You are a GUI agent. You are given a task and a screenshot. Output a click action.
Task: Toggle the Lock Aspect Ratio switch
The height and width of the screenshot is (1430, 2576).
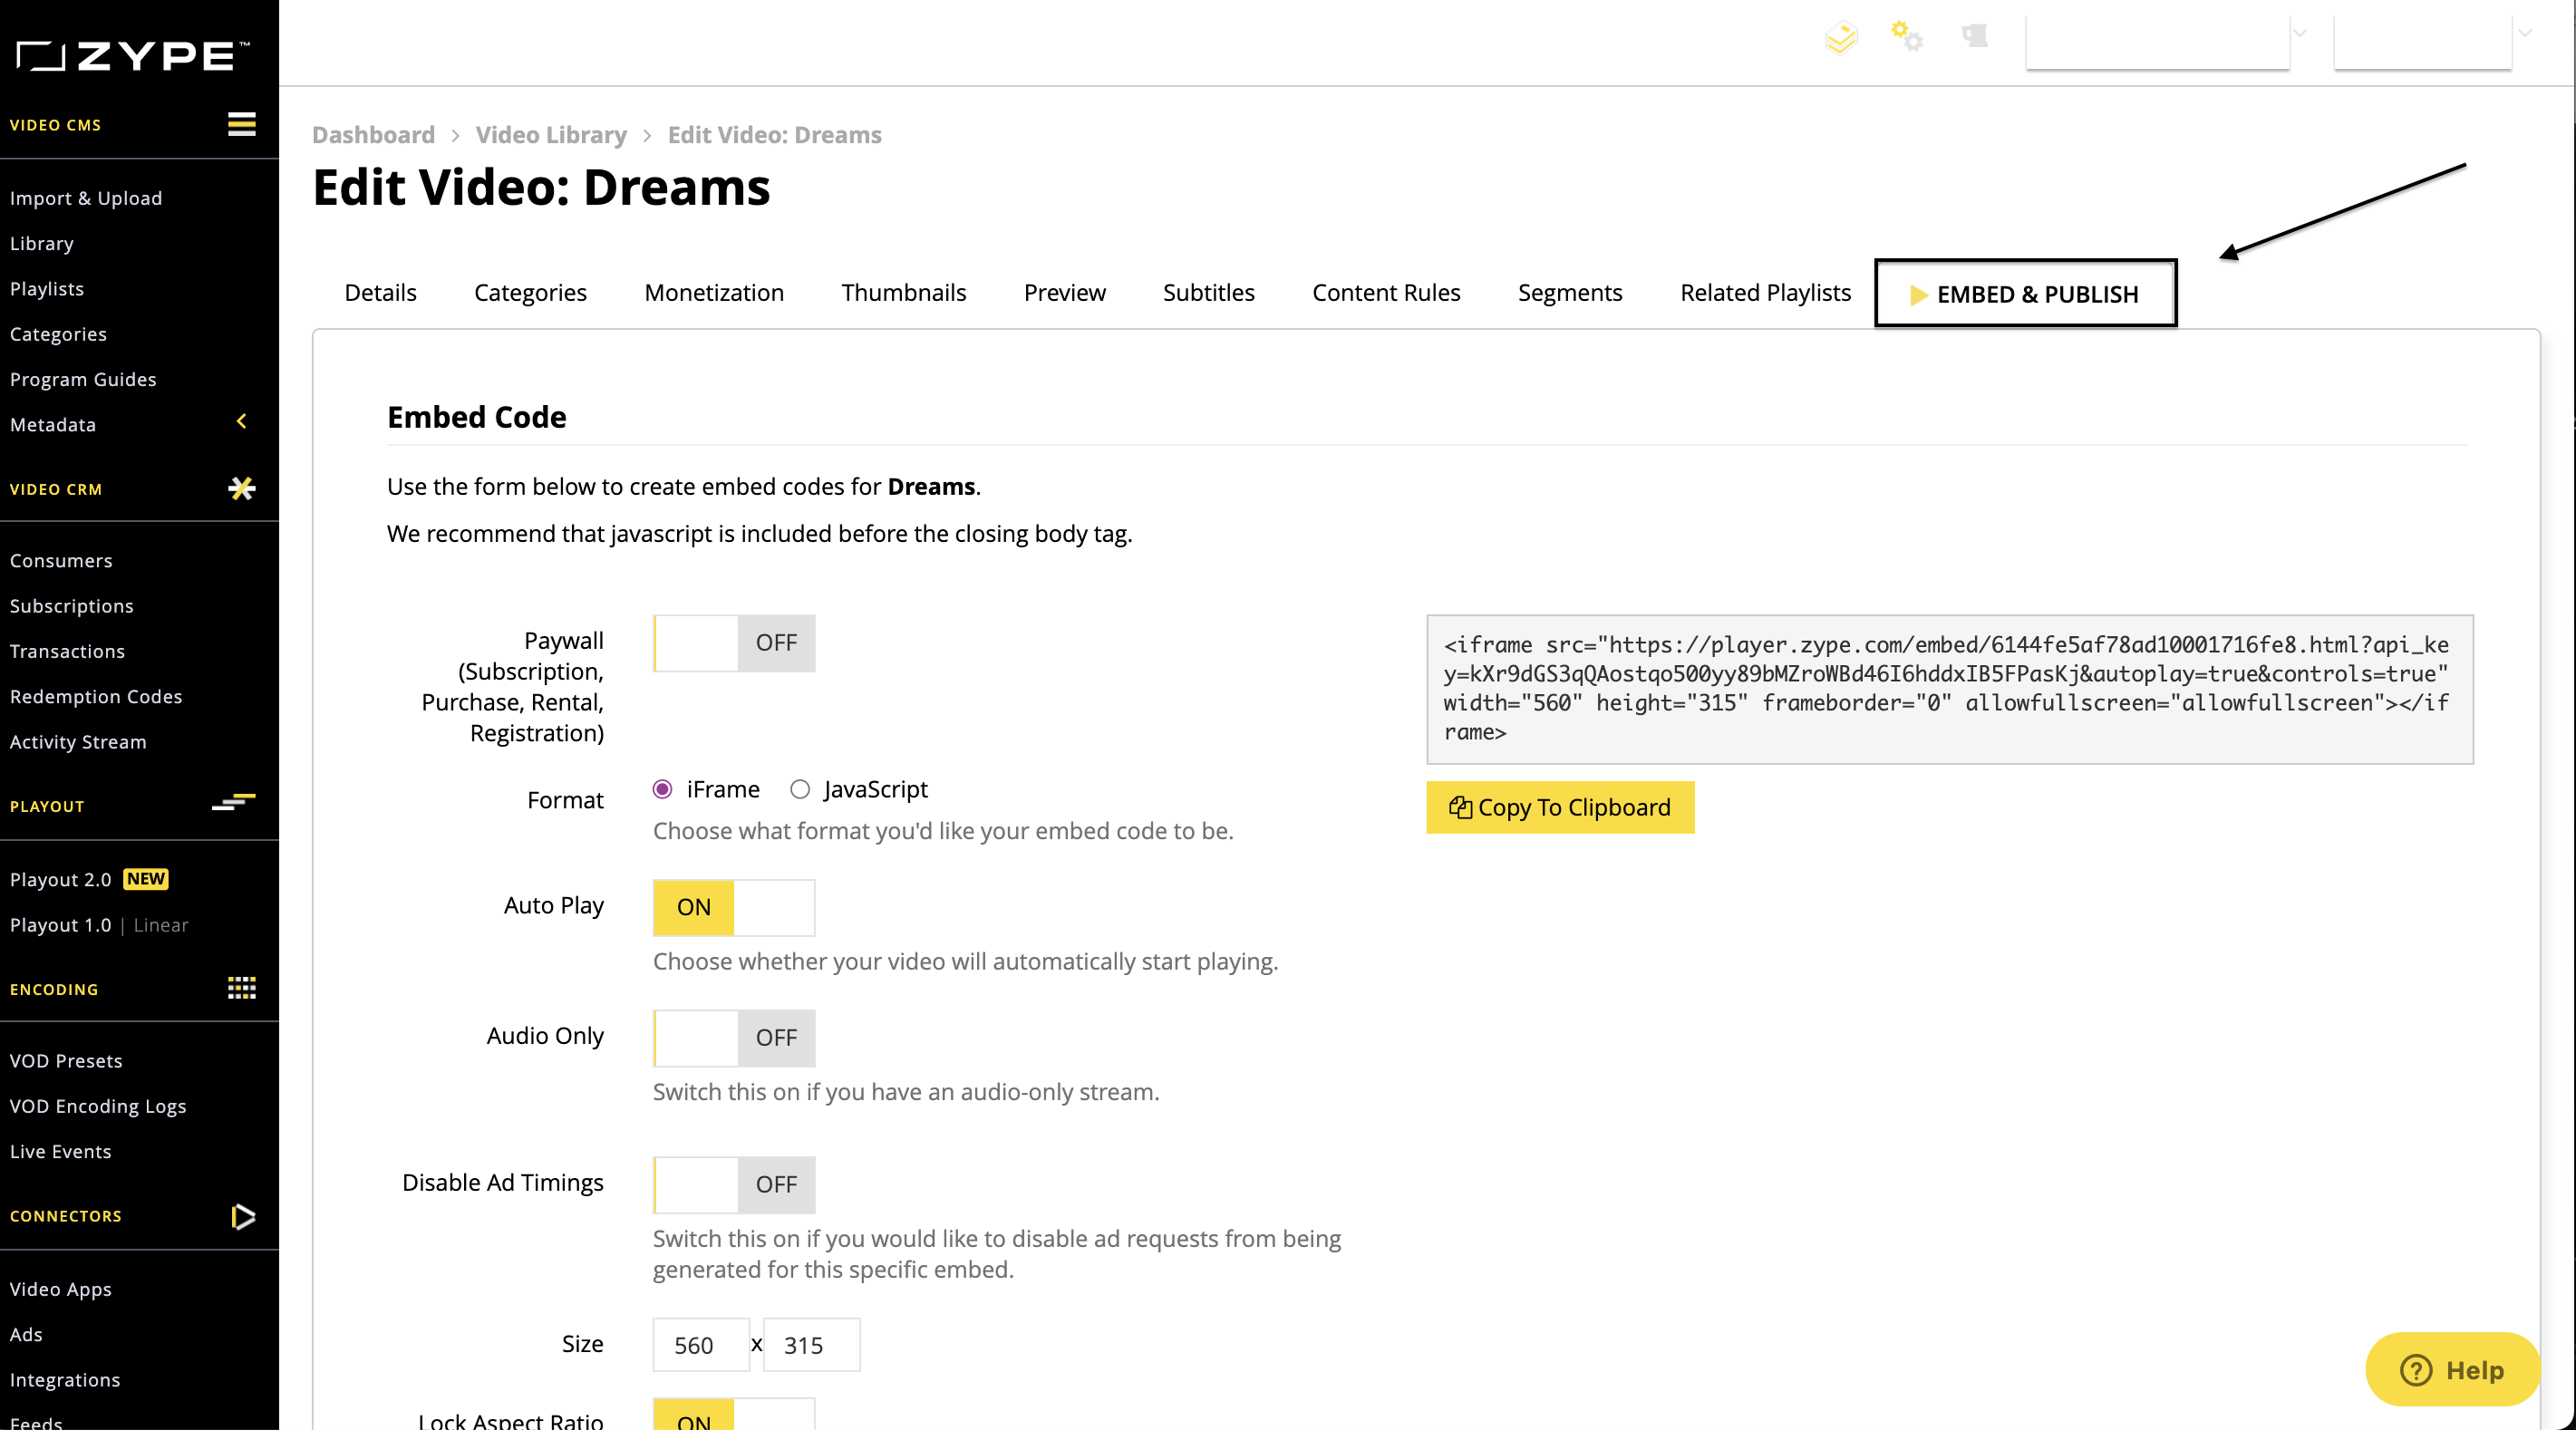coord(734,1414)
